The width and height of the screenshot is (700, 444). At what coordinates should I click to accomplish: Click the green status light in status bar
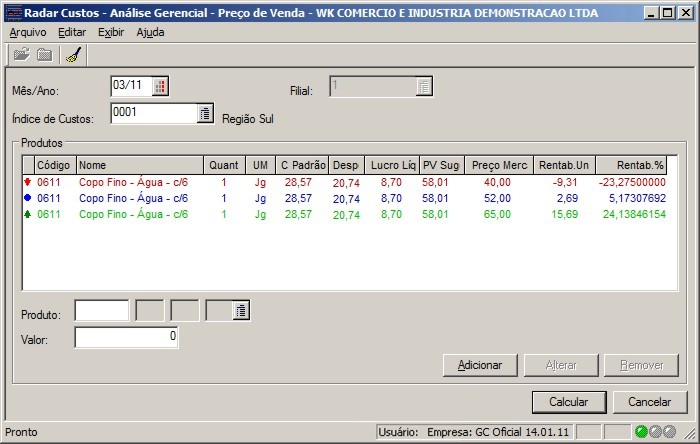pos(641,432)
